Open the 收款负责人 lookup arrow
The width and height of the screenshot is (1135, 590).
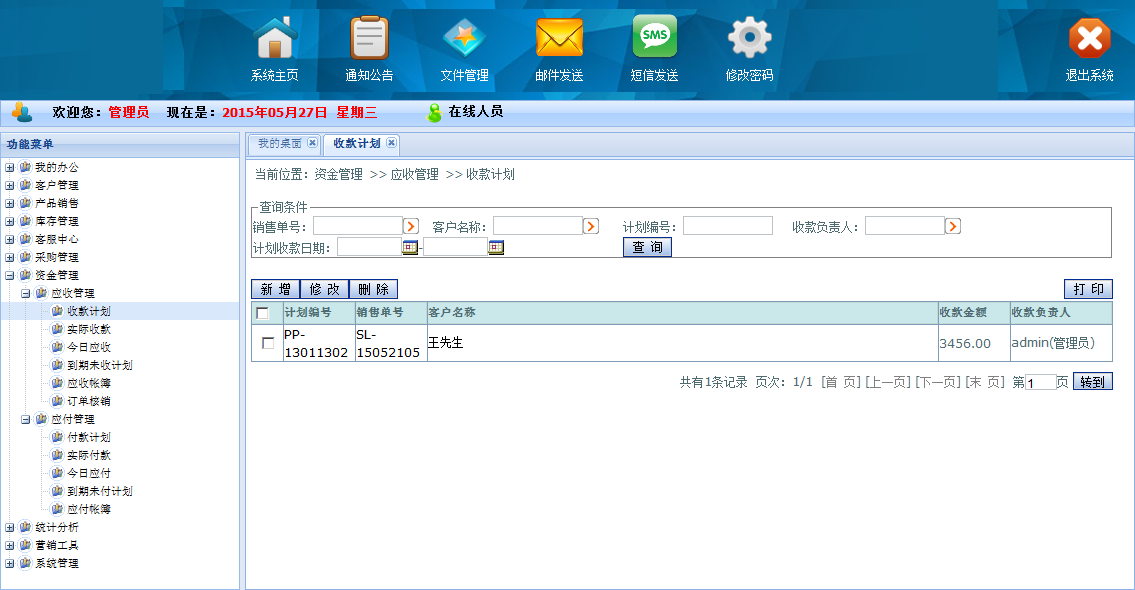tap(952, 226)
